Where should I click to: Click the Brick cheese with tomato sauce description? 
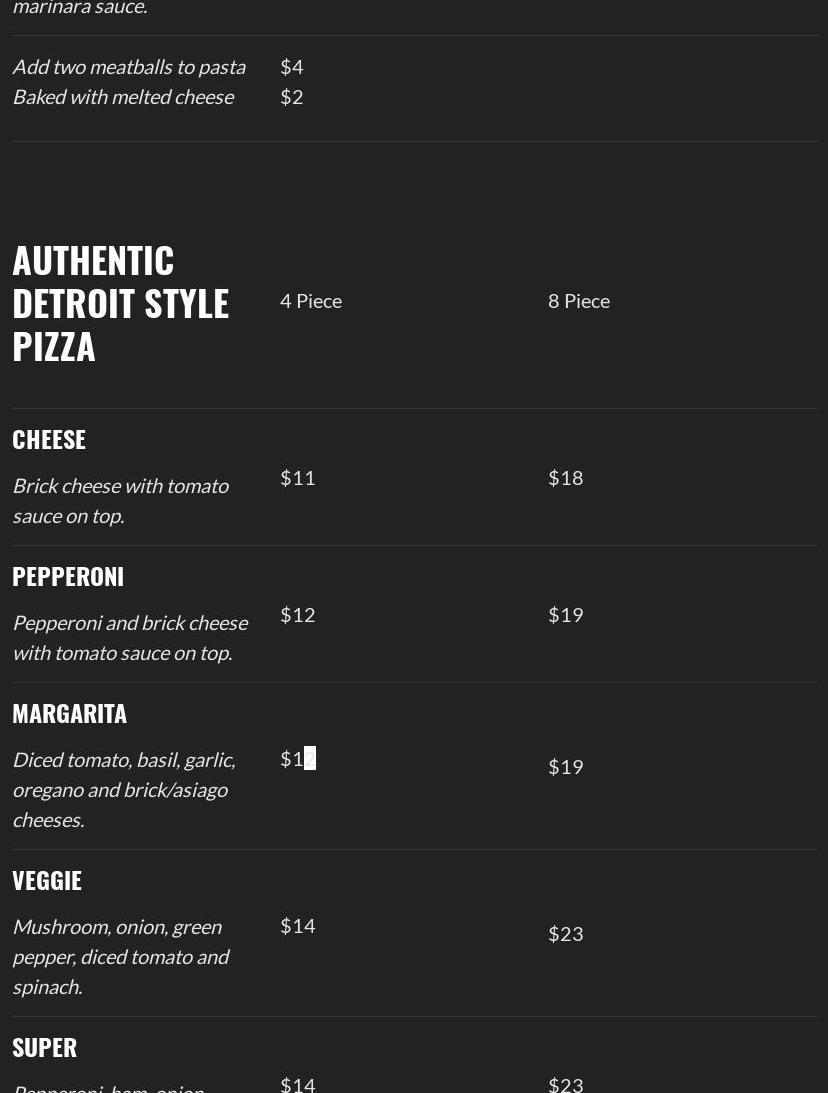click(121, 500)
